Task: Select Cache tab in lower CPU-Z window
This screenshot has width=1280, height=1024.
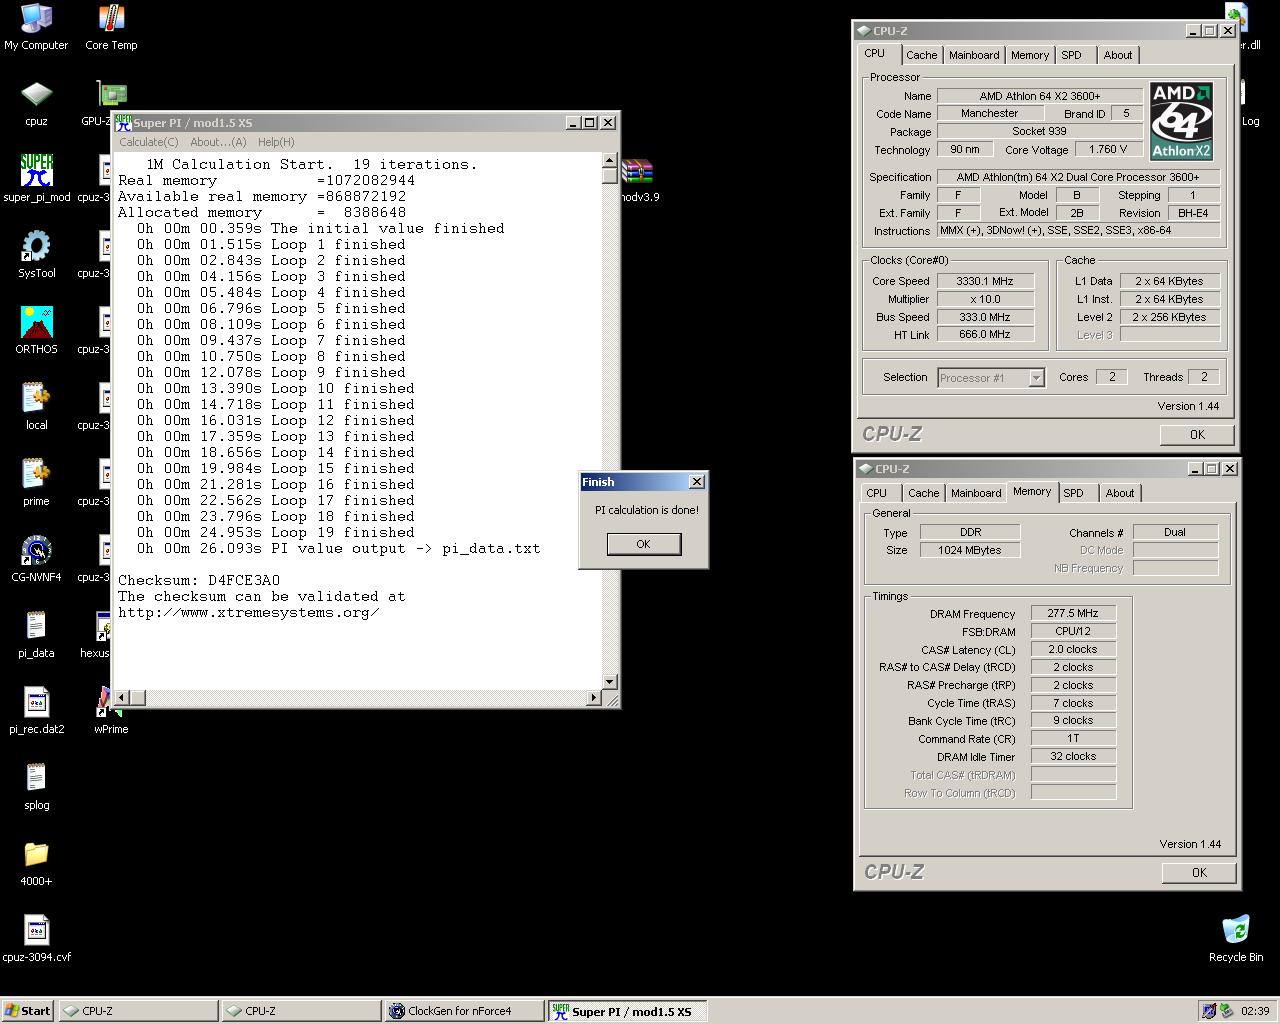Action: pos(923,493)
